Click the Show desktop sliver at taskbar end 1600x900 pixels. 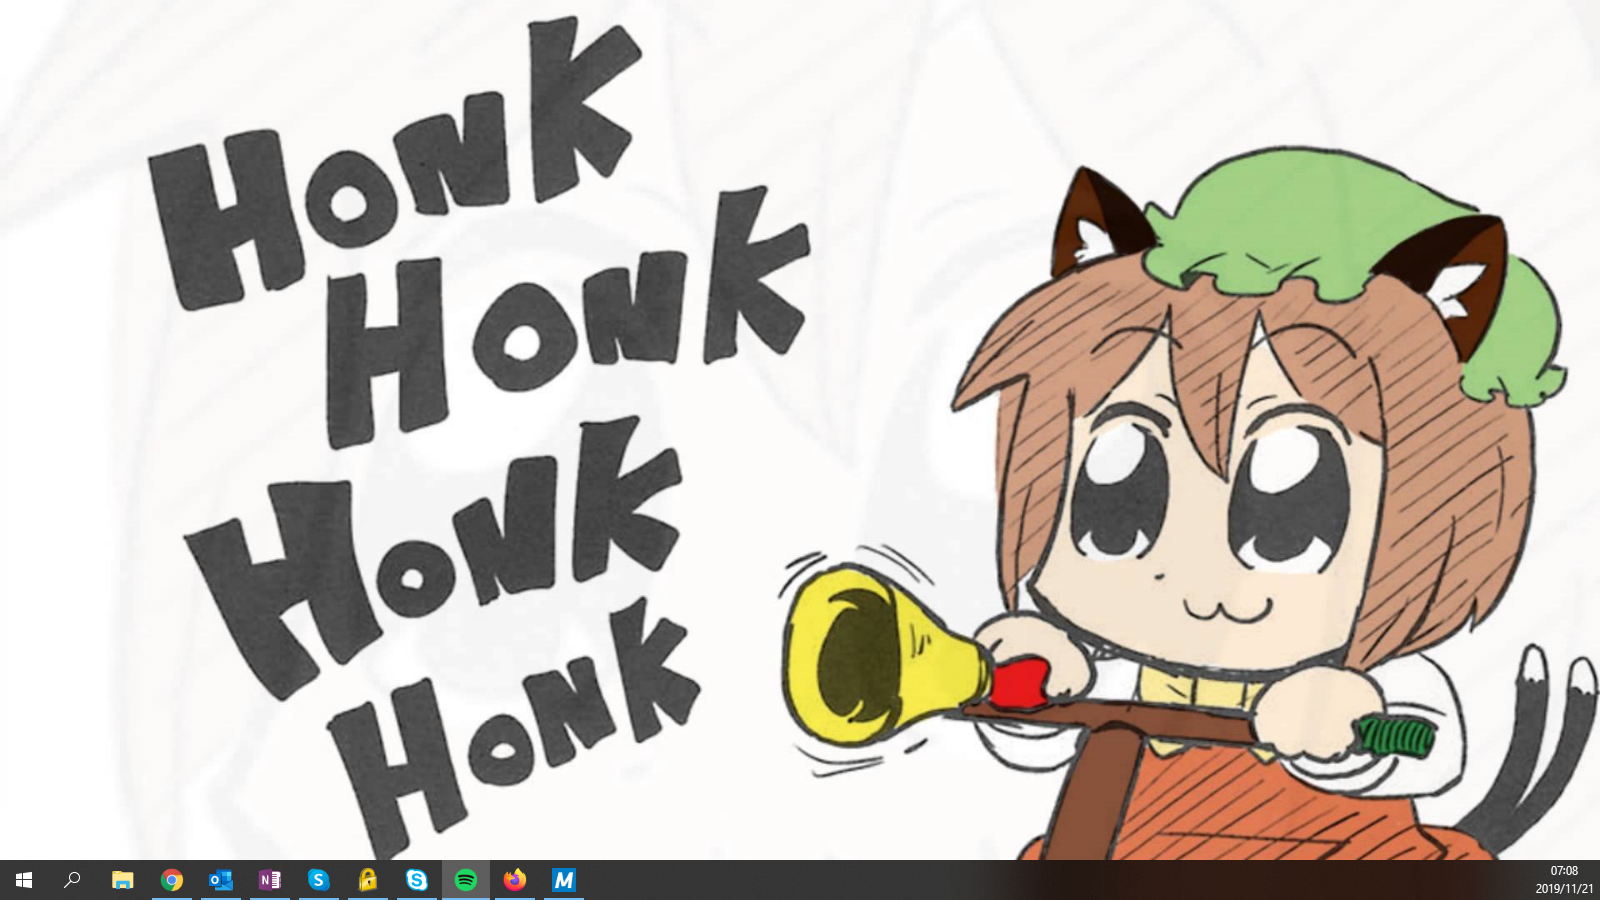pos(1597,880)
